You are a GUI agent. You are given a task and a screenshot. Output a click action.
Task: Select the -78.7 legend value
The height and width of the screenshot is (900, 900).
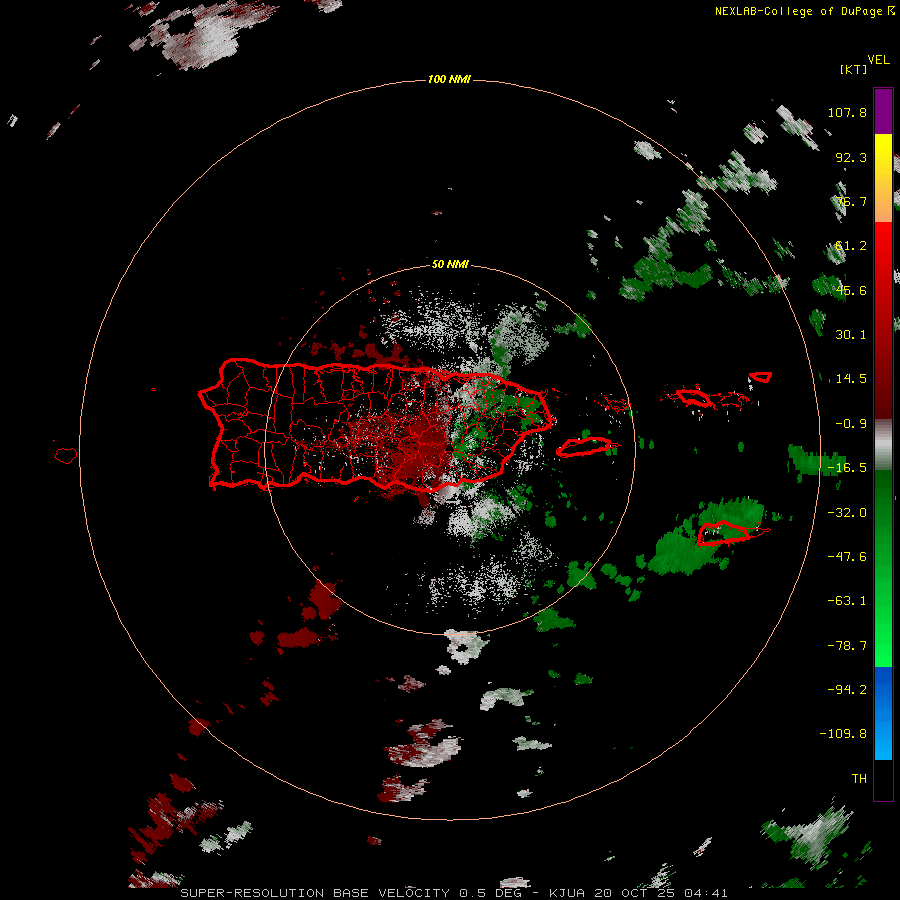click(847, 646)
